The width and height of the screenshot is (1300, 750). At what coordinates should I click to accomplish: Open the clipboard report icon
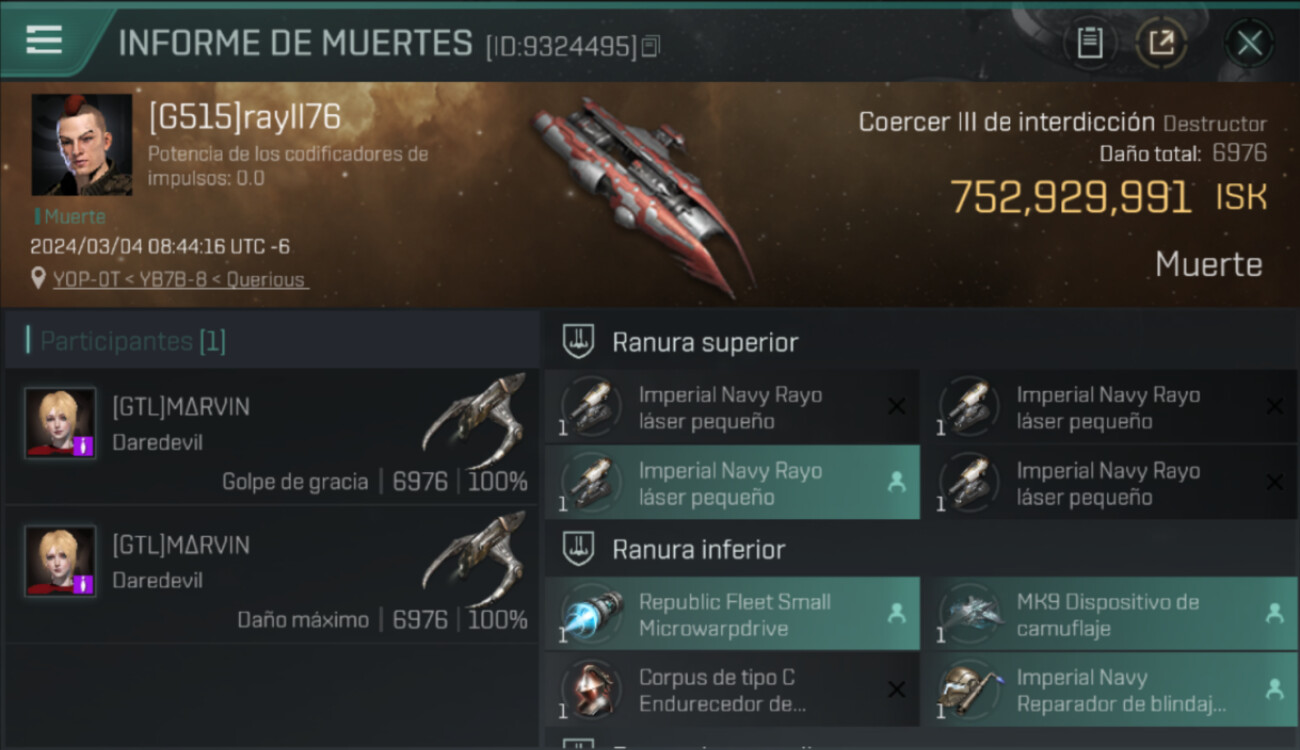tap(1090, 43)
